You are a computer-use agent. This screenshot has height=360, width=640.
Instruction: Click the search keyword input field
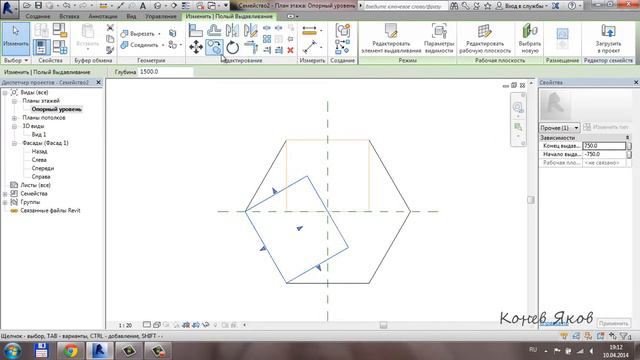click(405, 6)
